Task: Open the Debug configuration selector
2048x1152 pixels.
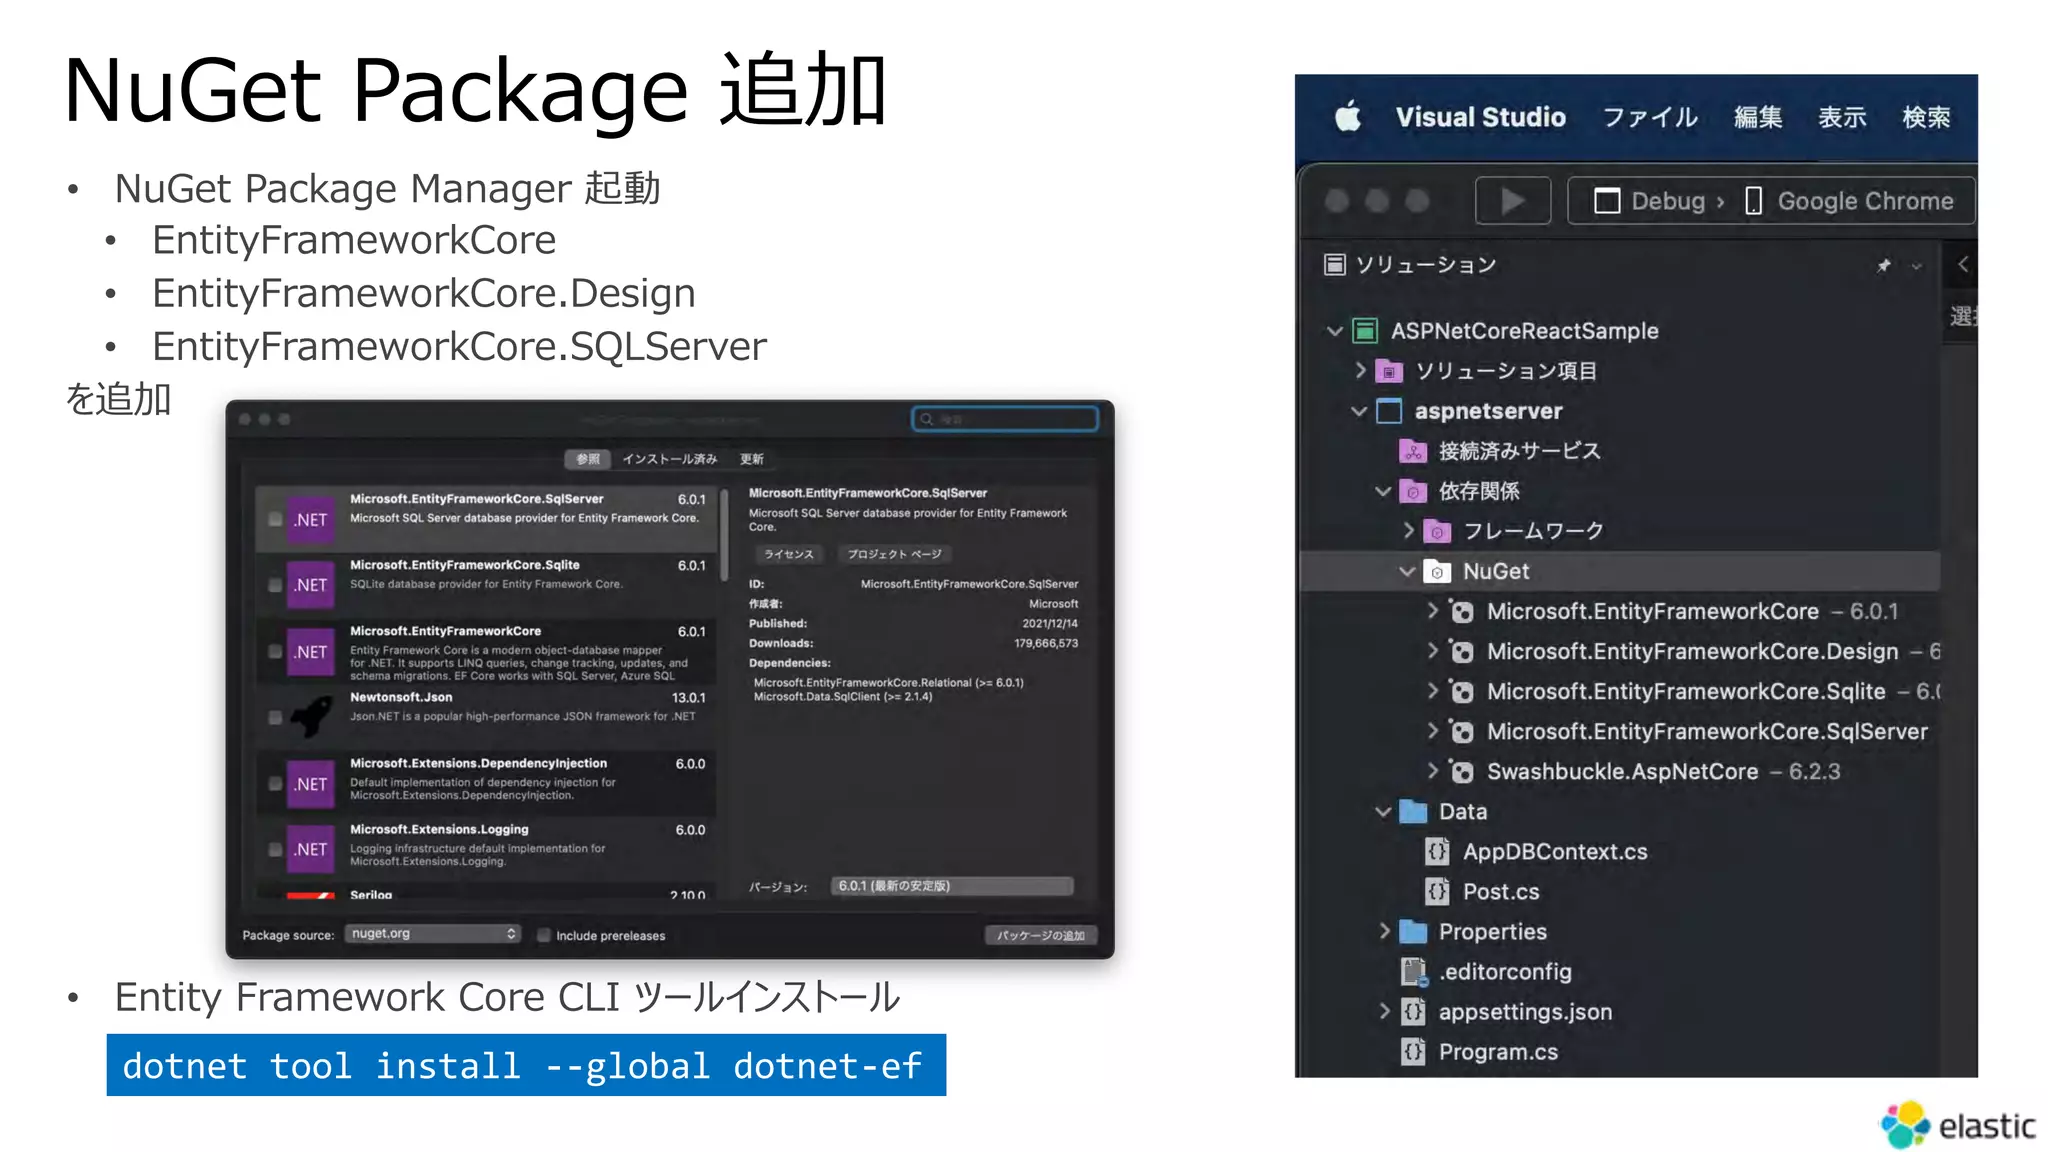Action: [x=1658, y=201]
